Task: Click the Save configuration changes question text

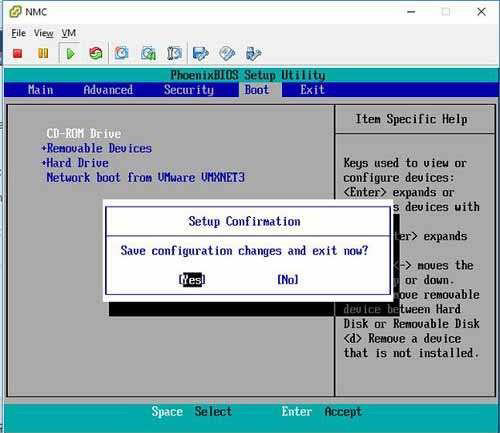Action: pos(244,250)
